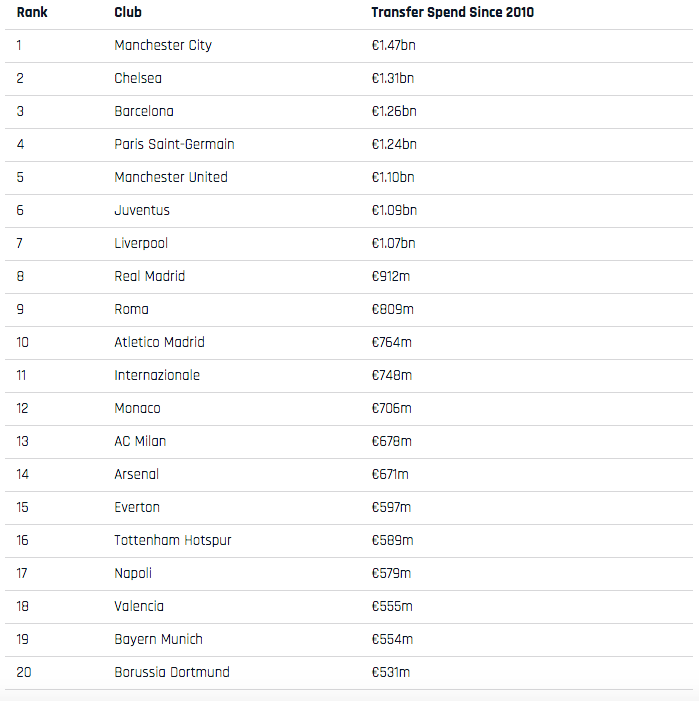Click the Paris Saint-Germain entry
The image size is (699, 701).
coord(174,144)
